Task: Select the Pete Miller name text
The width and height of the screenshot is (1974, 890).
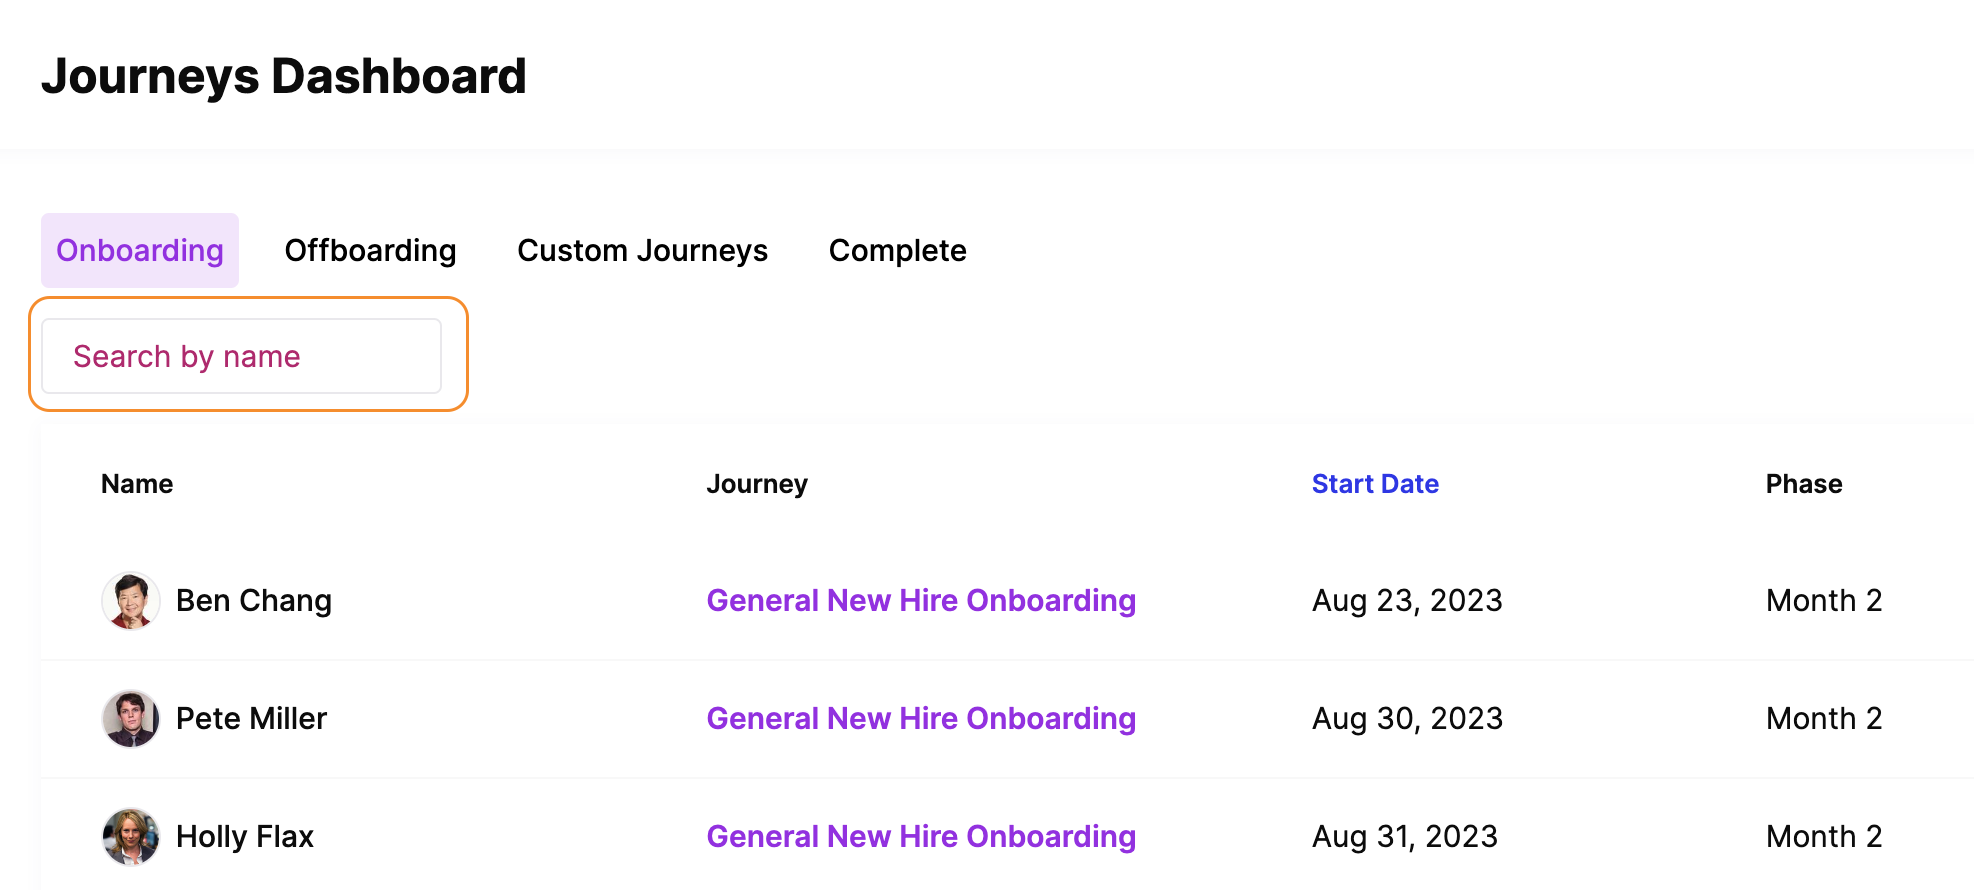Action: [251, 718]
